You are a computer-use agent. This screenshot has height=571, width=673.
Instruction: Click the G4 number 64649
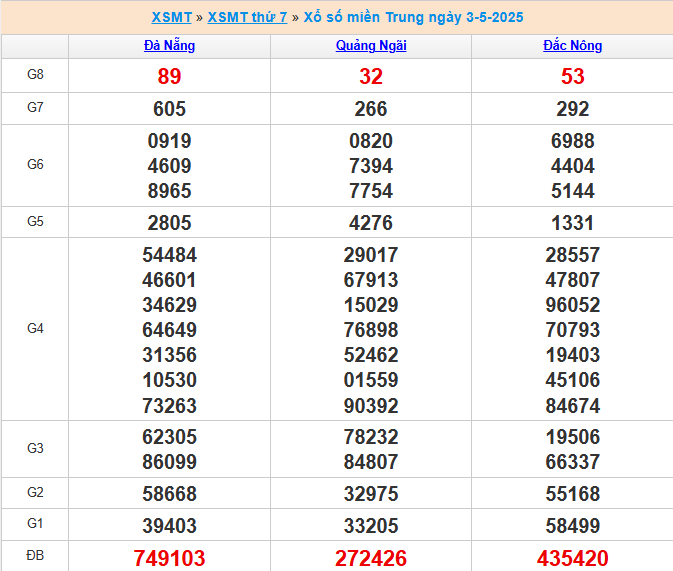(x=169, y=330)
